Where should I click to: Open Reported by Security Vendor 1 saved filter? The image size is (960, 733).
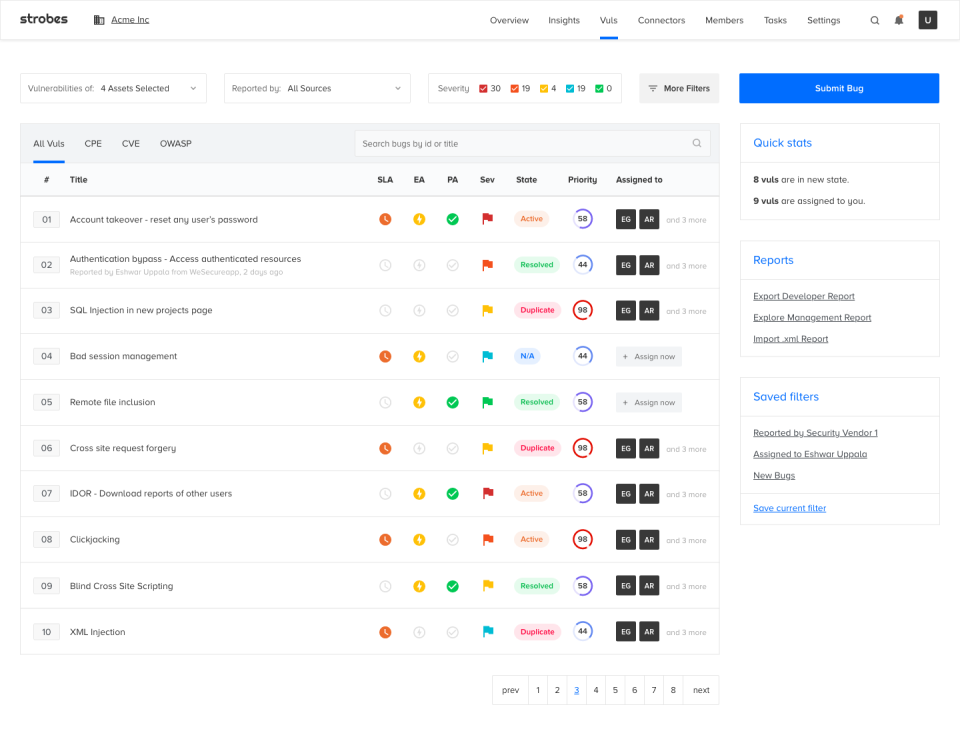coord(815,432)
